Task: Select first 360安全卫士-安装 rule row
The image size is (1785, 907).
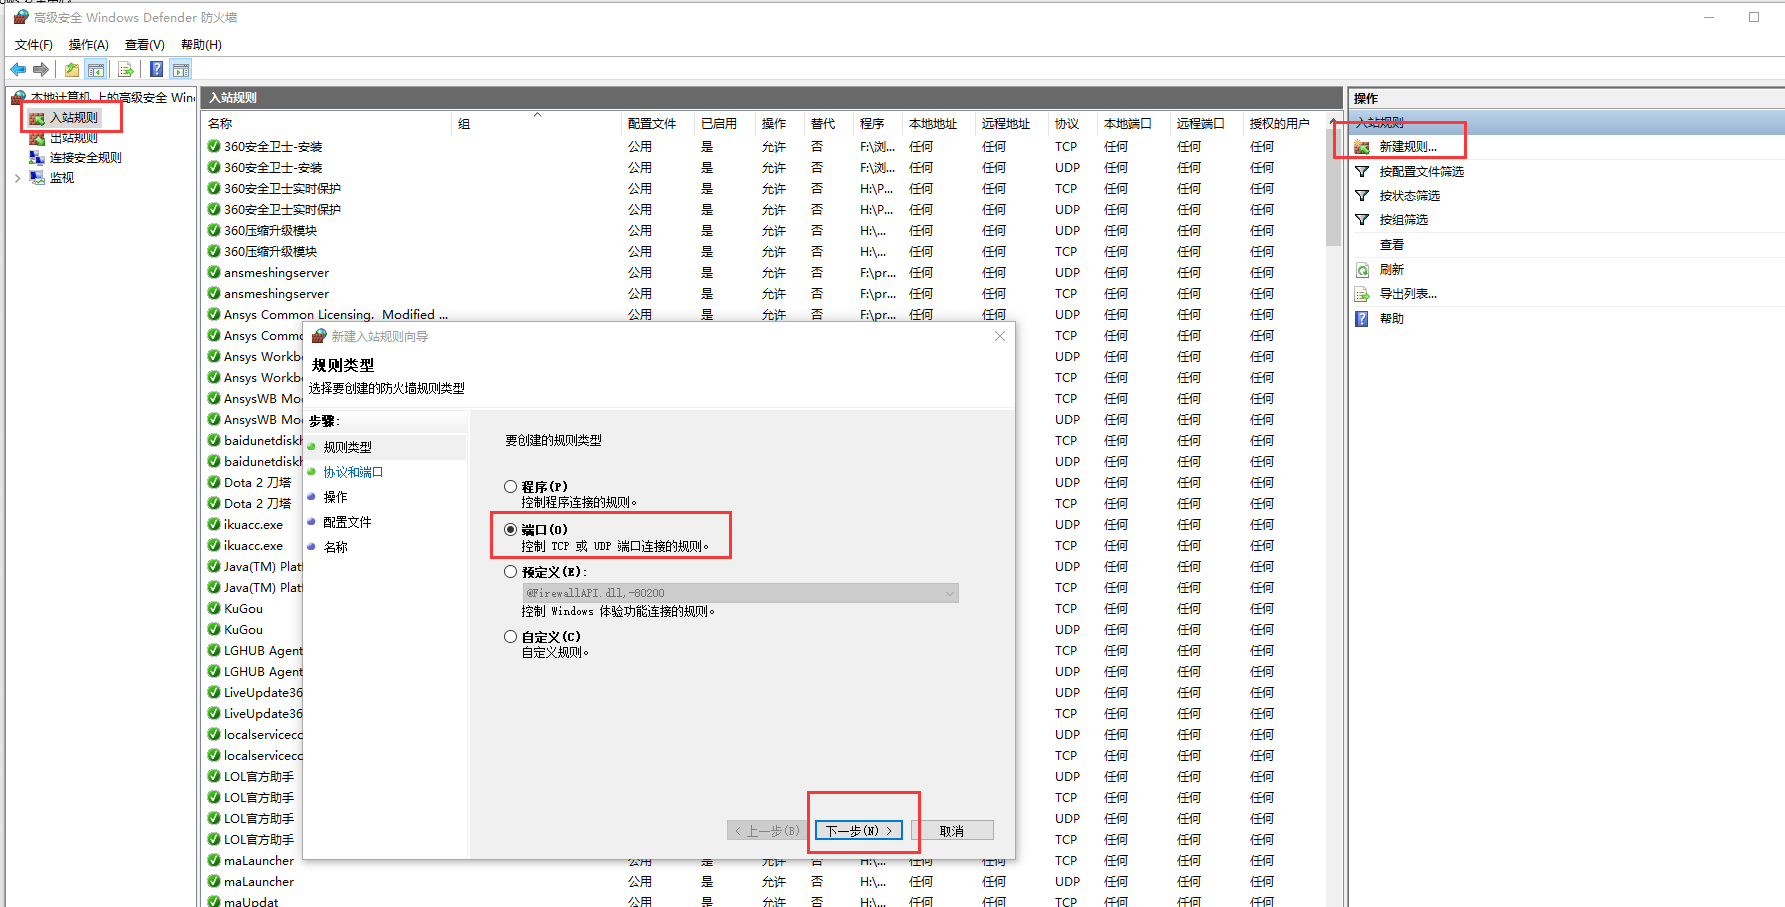Action: click(765, 147)
